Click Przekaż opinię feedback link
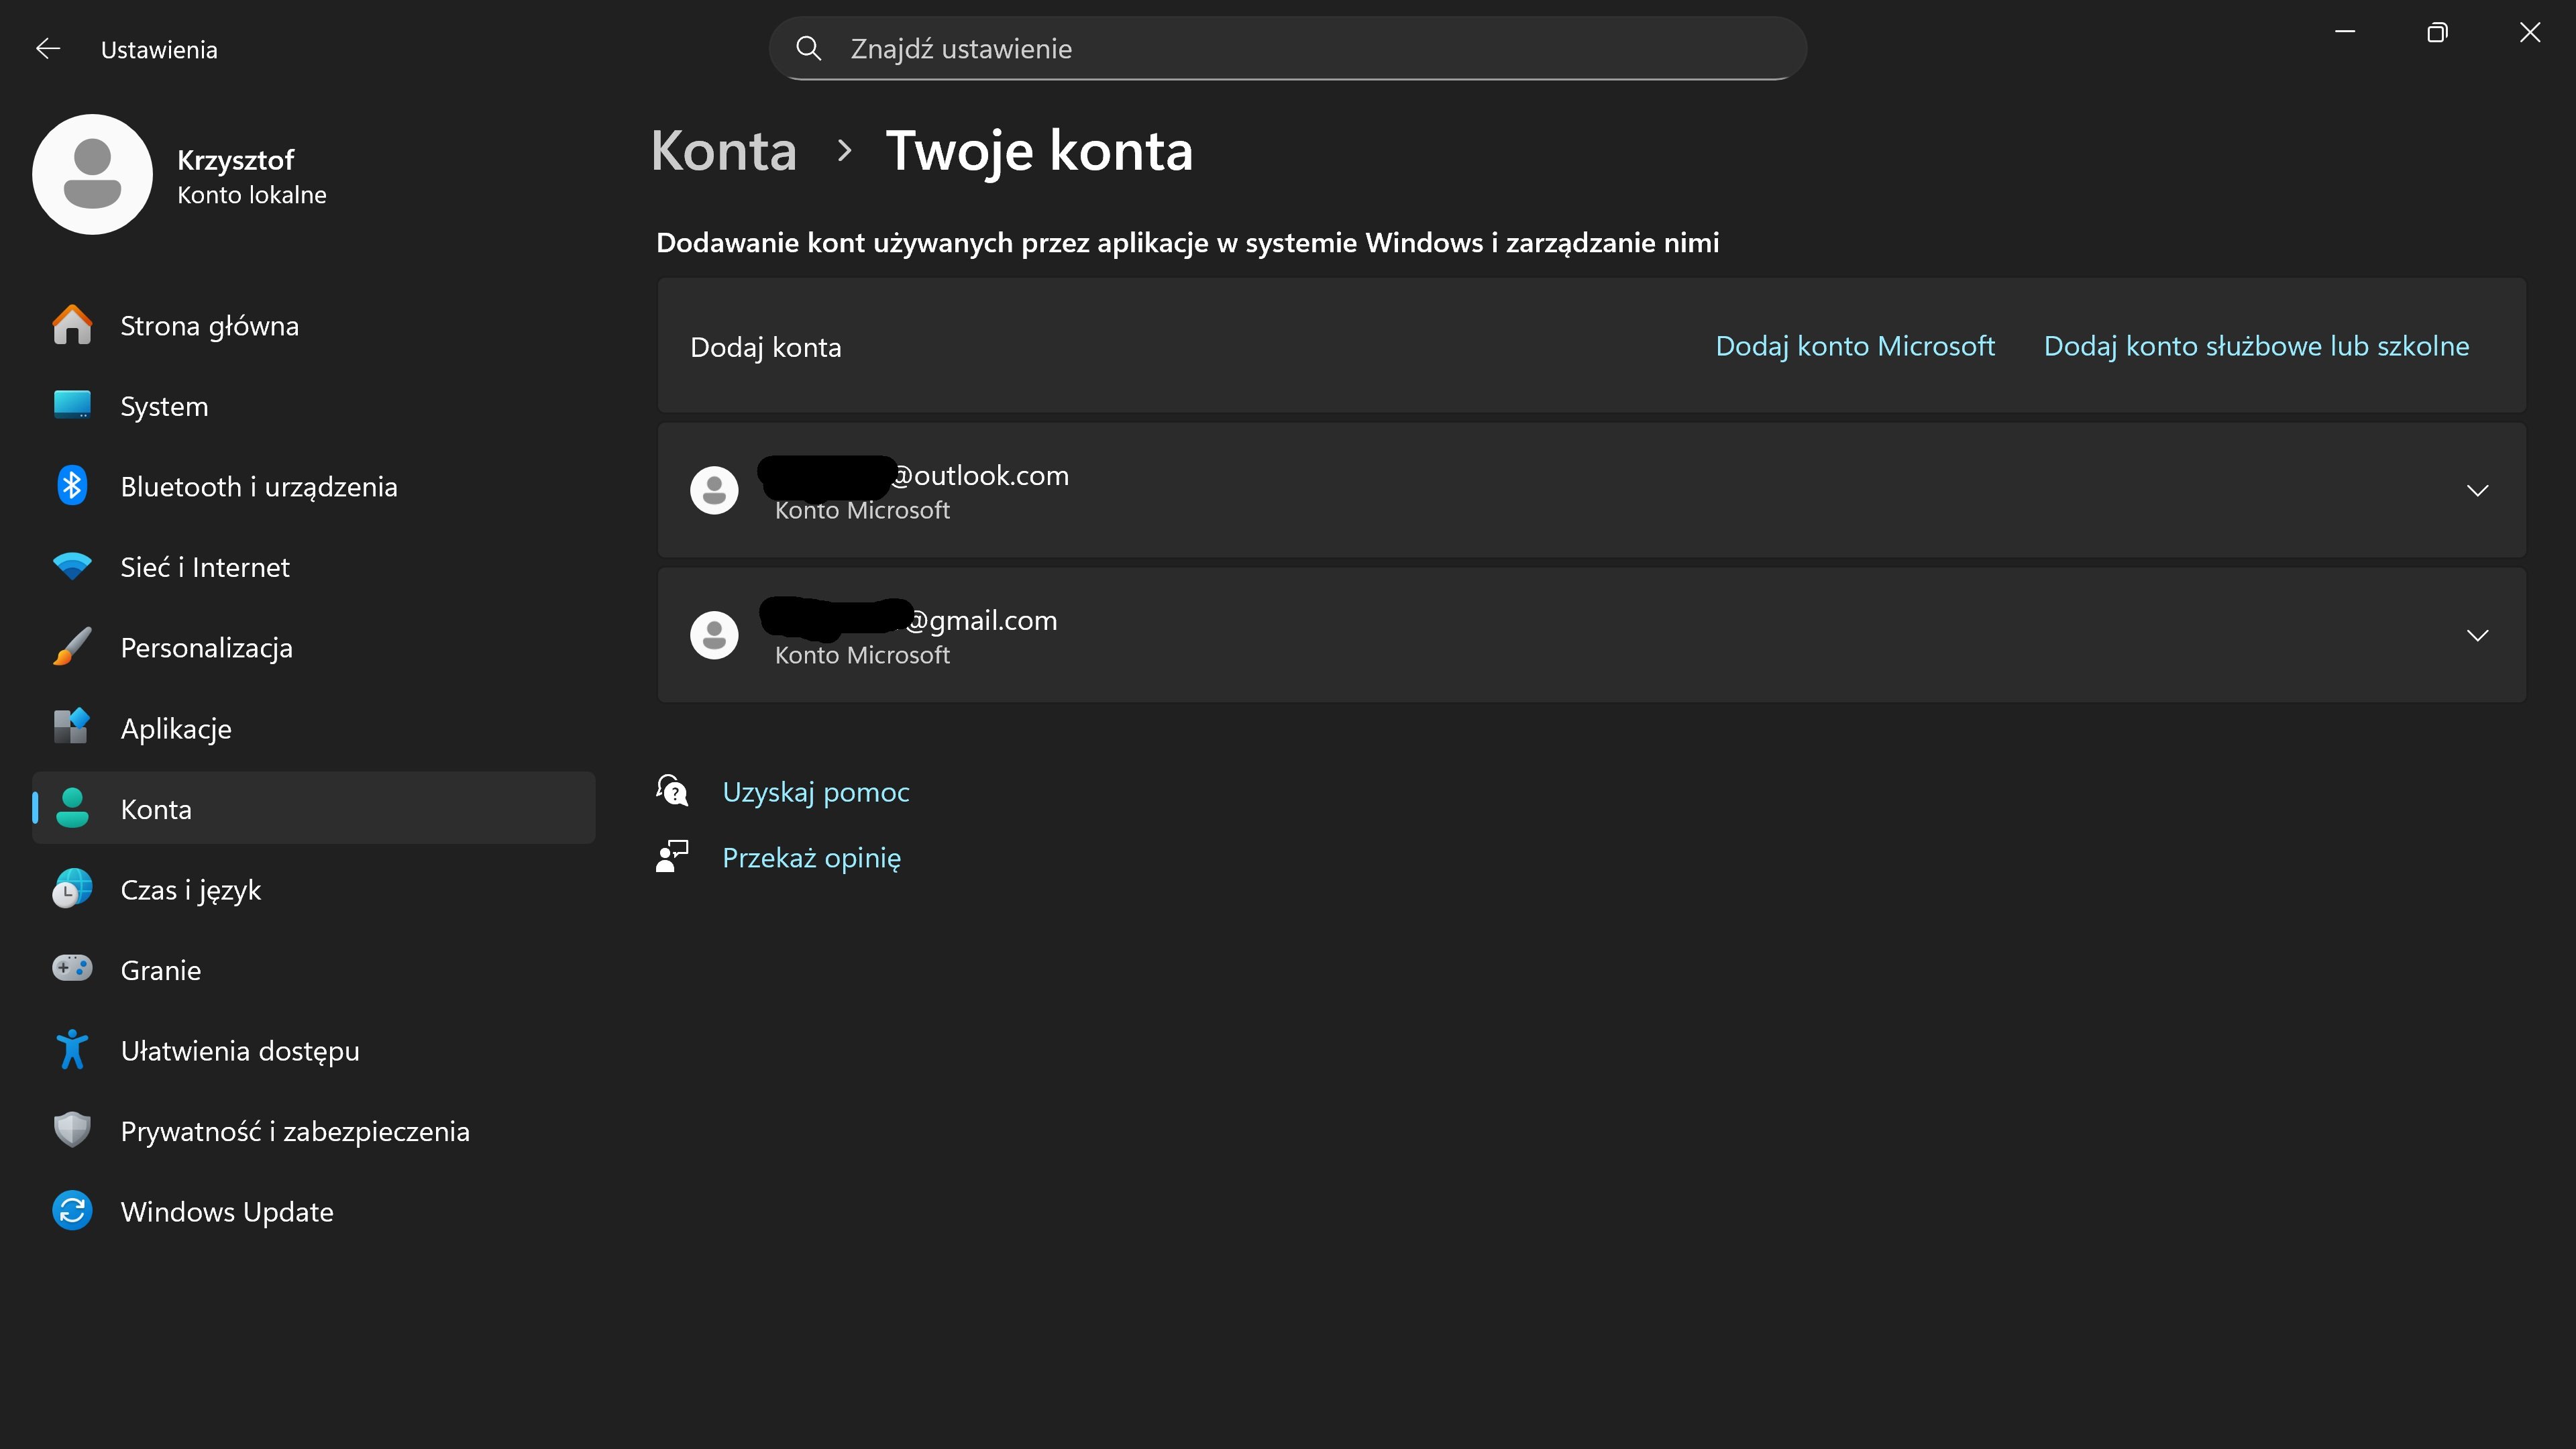2576x1449 pixels. 810,858
